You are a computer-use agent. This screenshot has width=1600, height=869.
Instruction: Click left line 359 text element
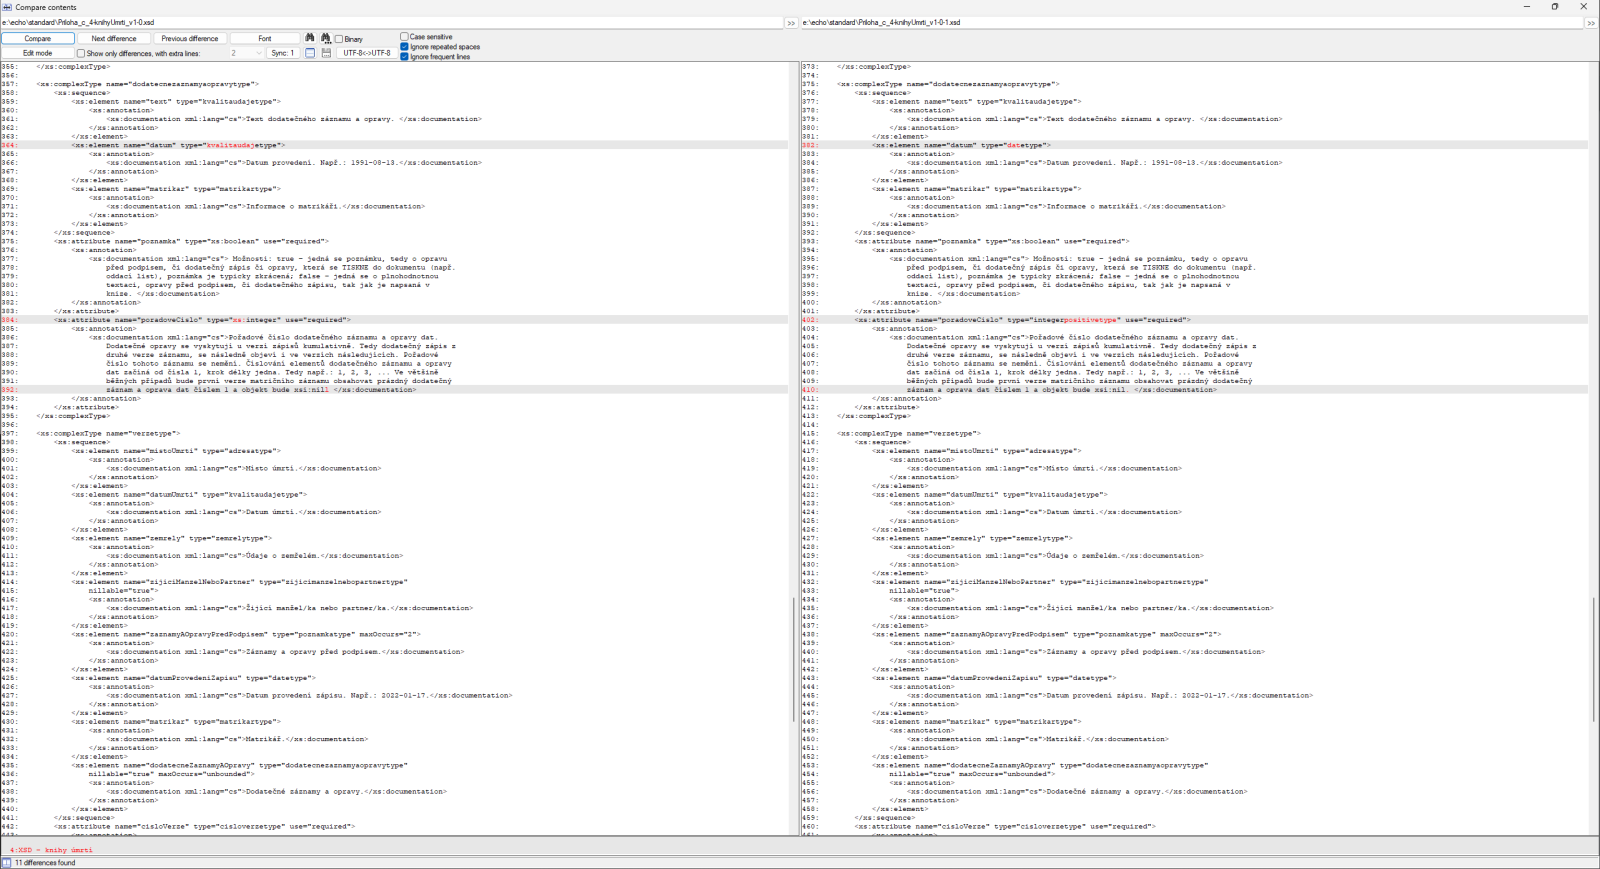coord(176,101)
